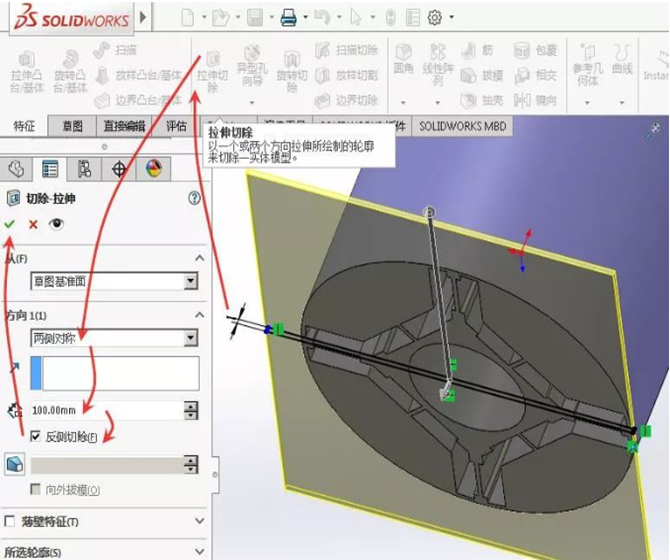The image size is (670, 560).
Task: Select 线性阵列 linear pattern tool
Action: tap(438, 64)
